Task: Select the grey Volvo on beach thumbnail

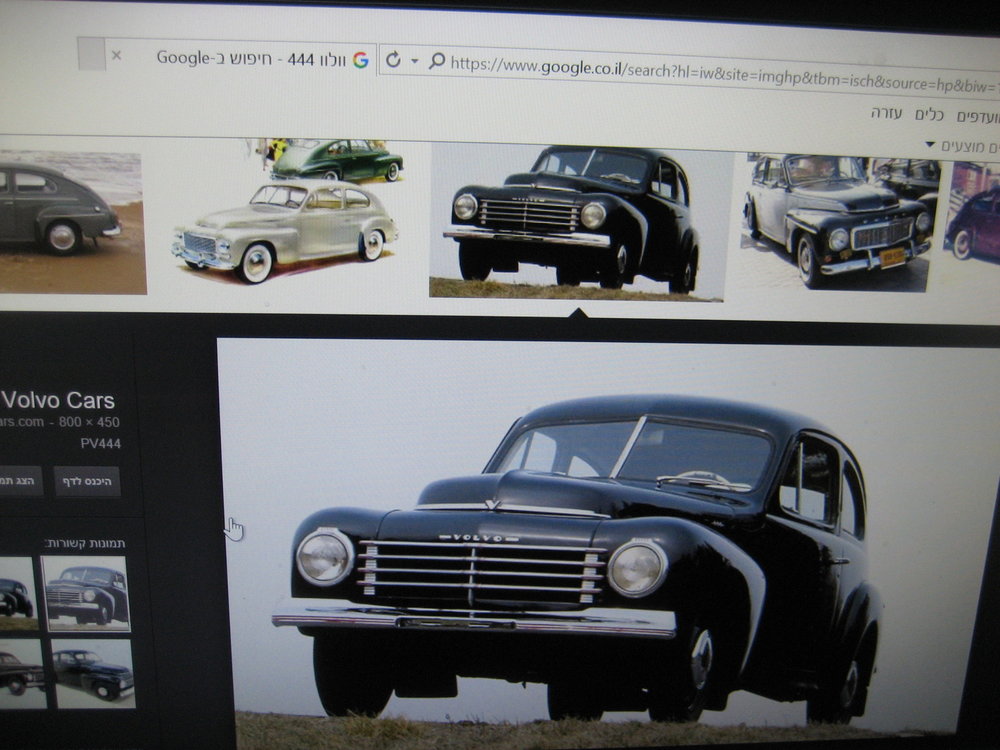Action: tap(70, 222)
